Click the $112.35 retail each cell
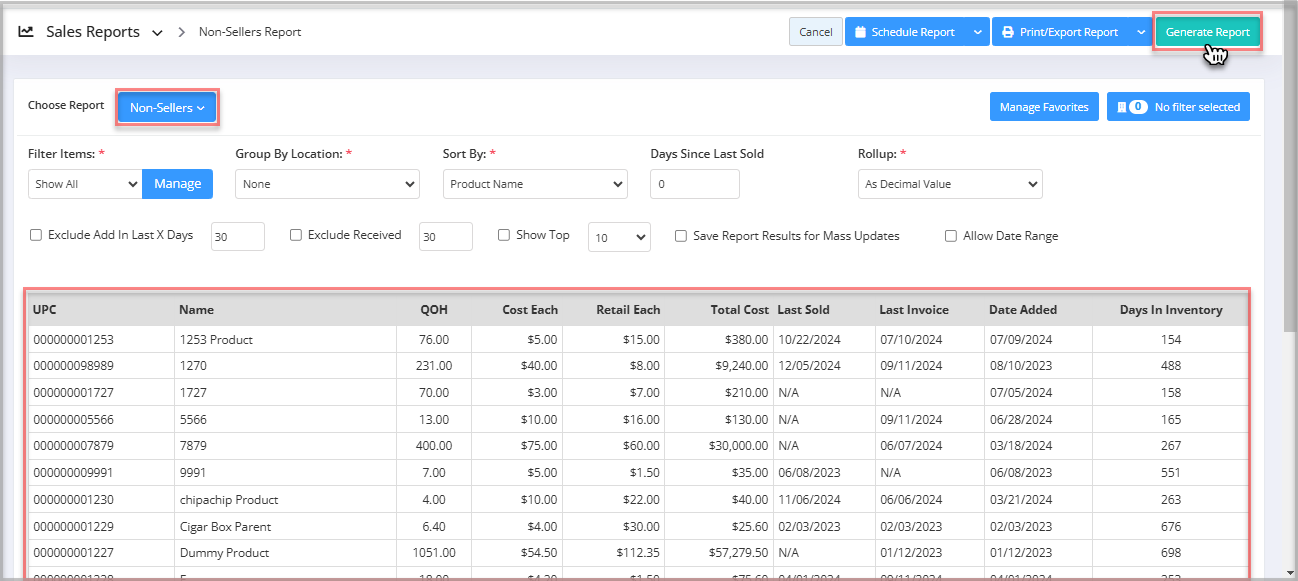This screenshot has height=581, width=1298. click(x=615, y=552)
